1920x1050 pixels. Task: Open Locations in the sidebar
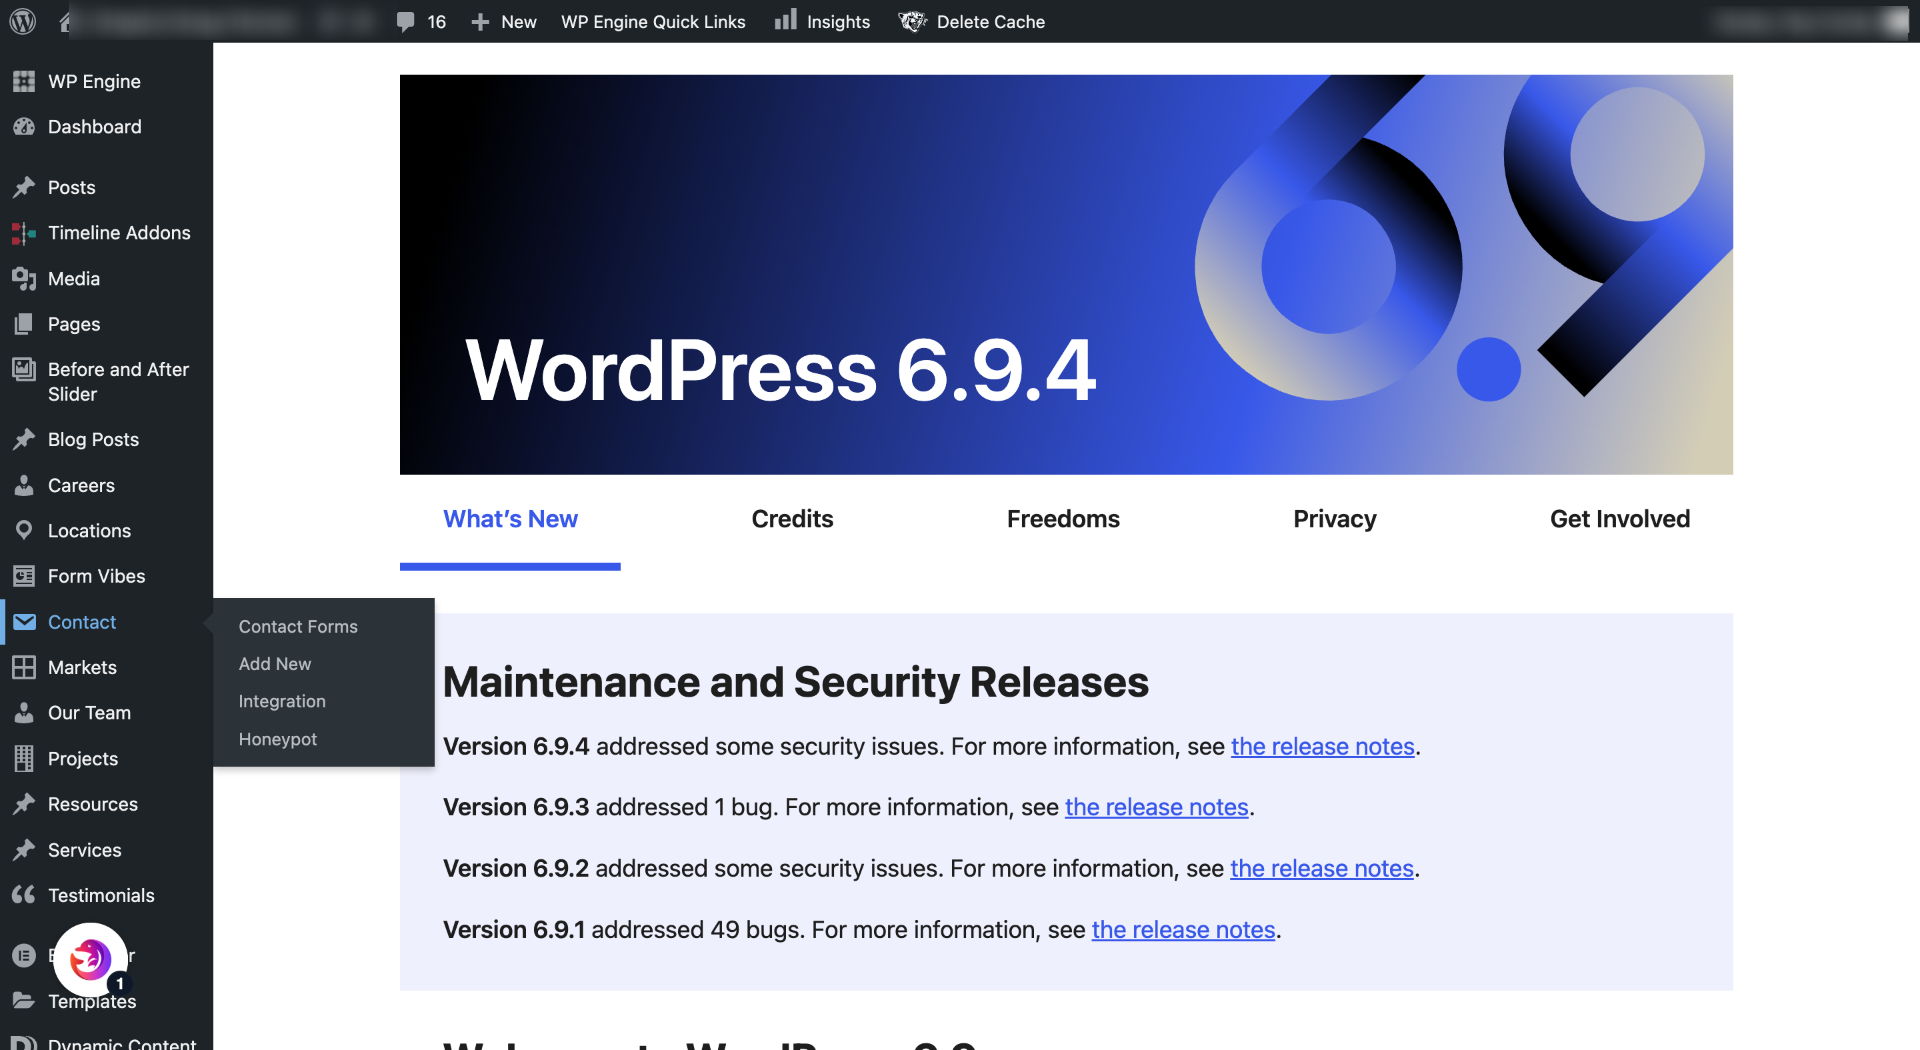tap(89, 530)
